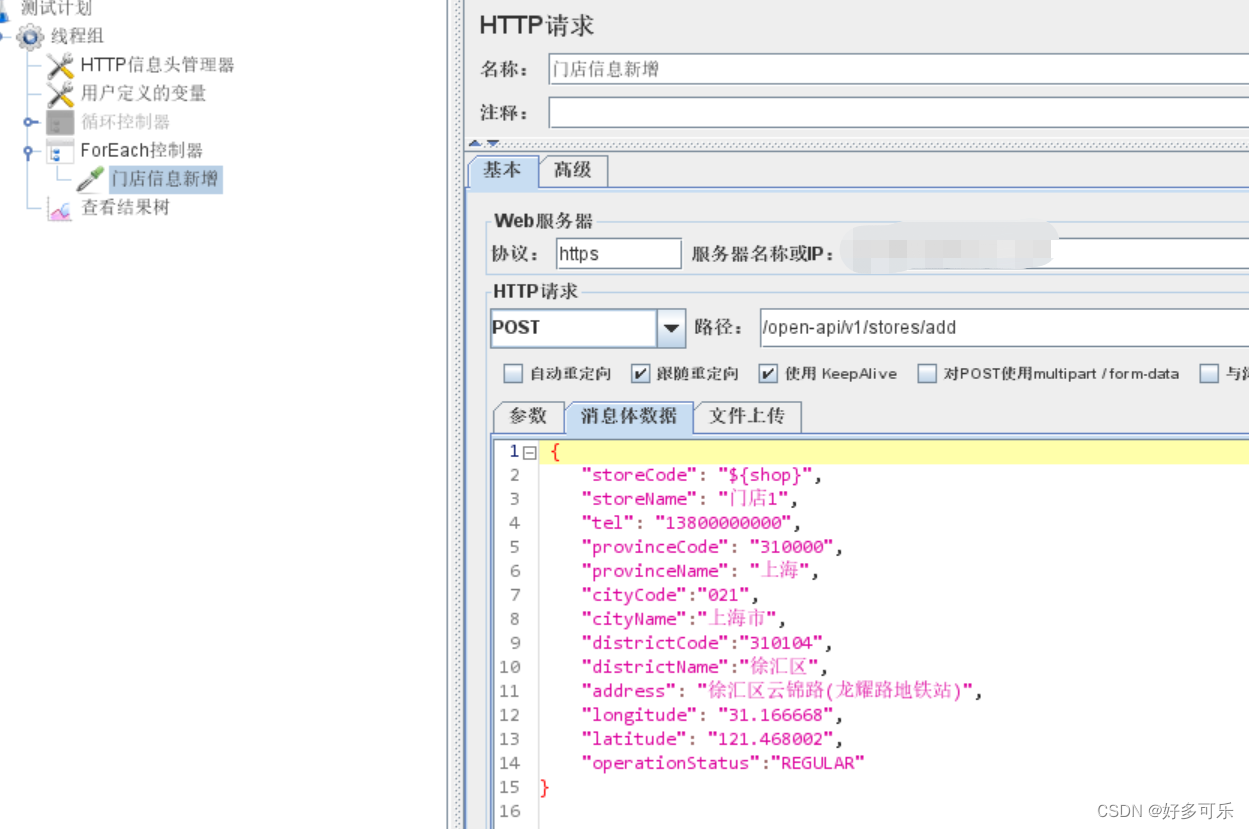1249x829 pixels.
Task: Click the "cityName" line in body
Action: point(684,619)
